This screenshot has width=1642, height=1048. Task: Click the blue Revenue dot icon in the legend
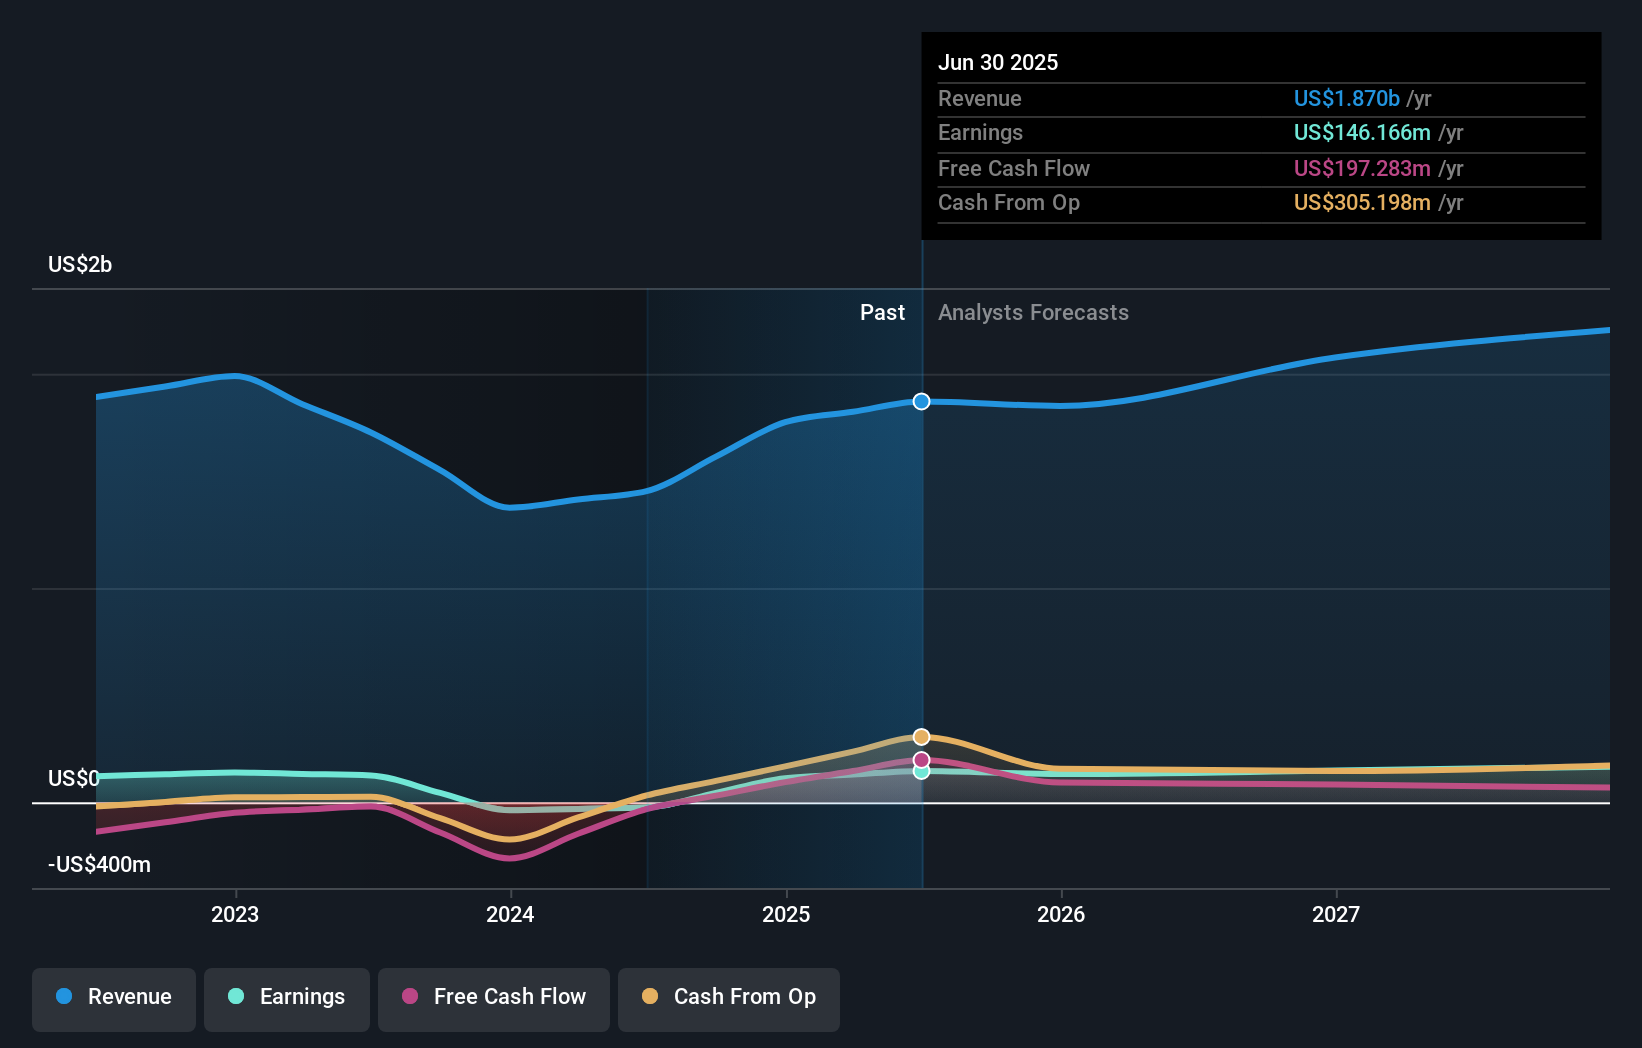(x=65, y=997)
